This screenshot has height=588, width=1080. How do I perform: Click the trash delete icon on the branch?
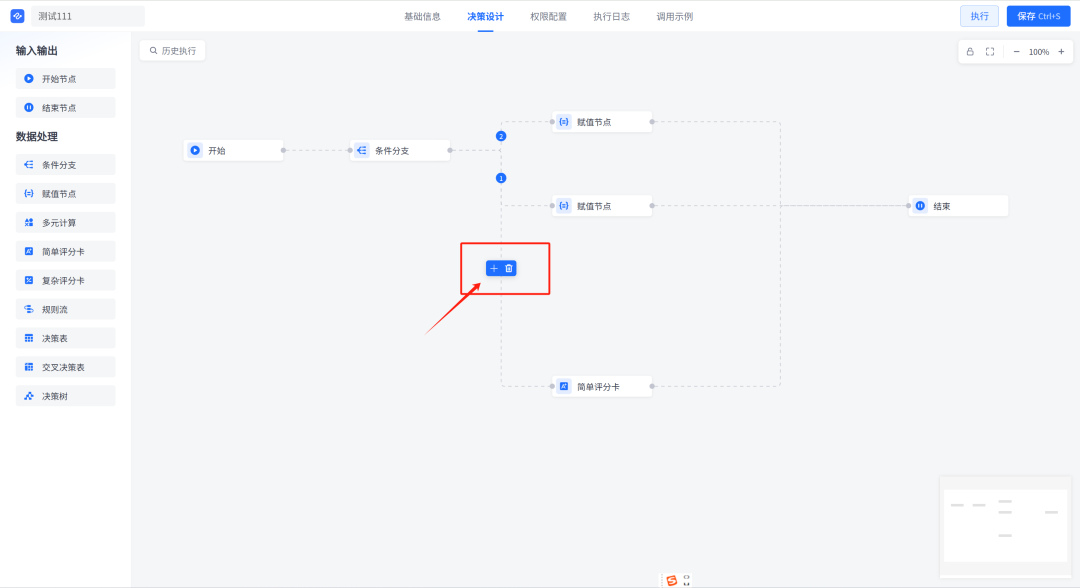tap(509, 269)
